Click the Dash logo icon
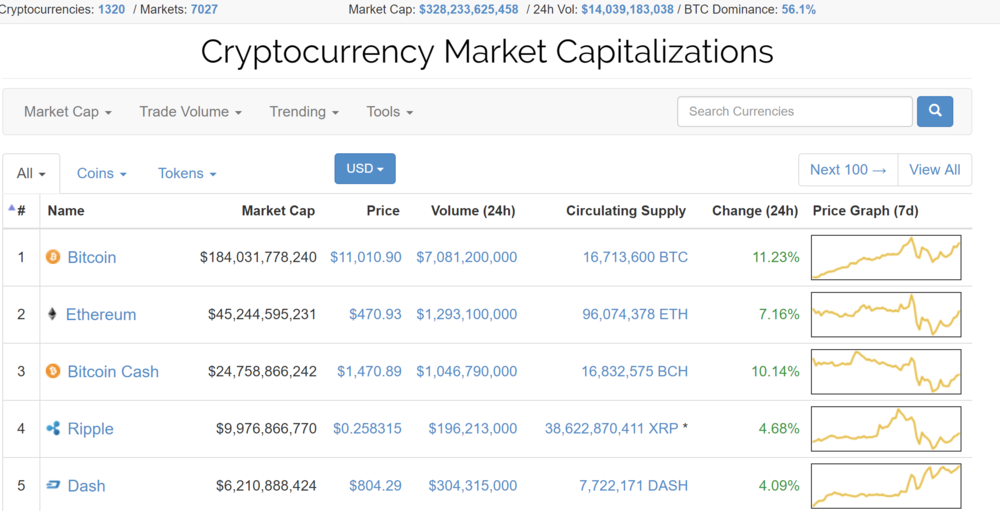1000x511 pixels. [53, 485]
